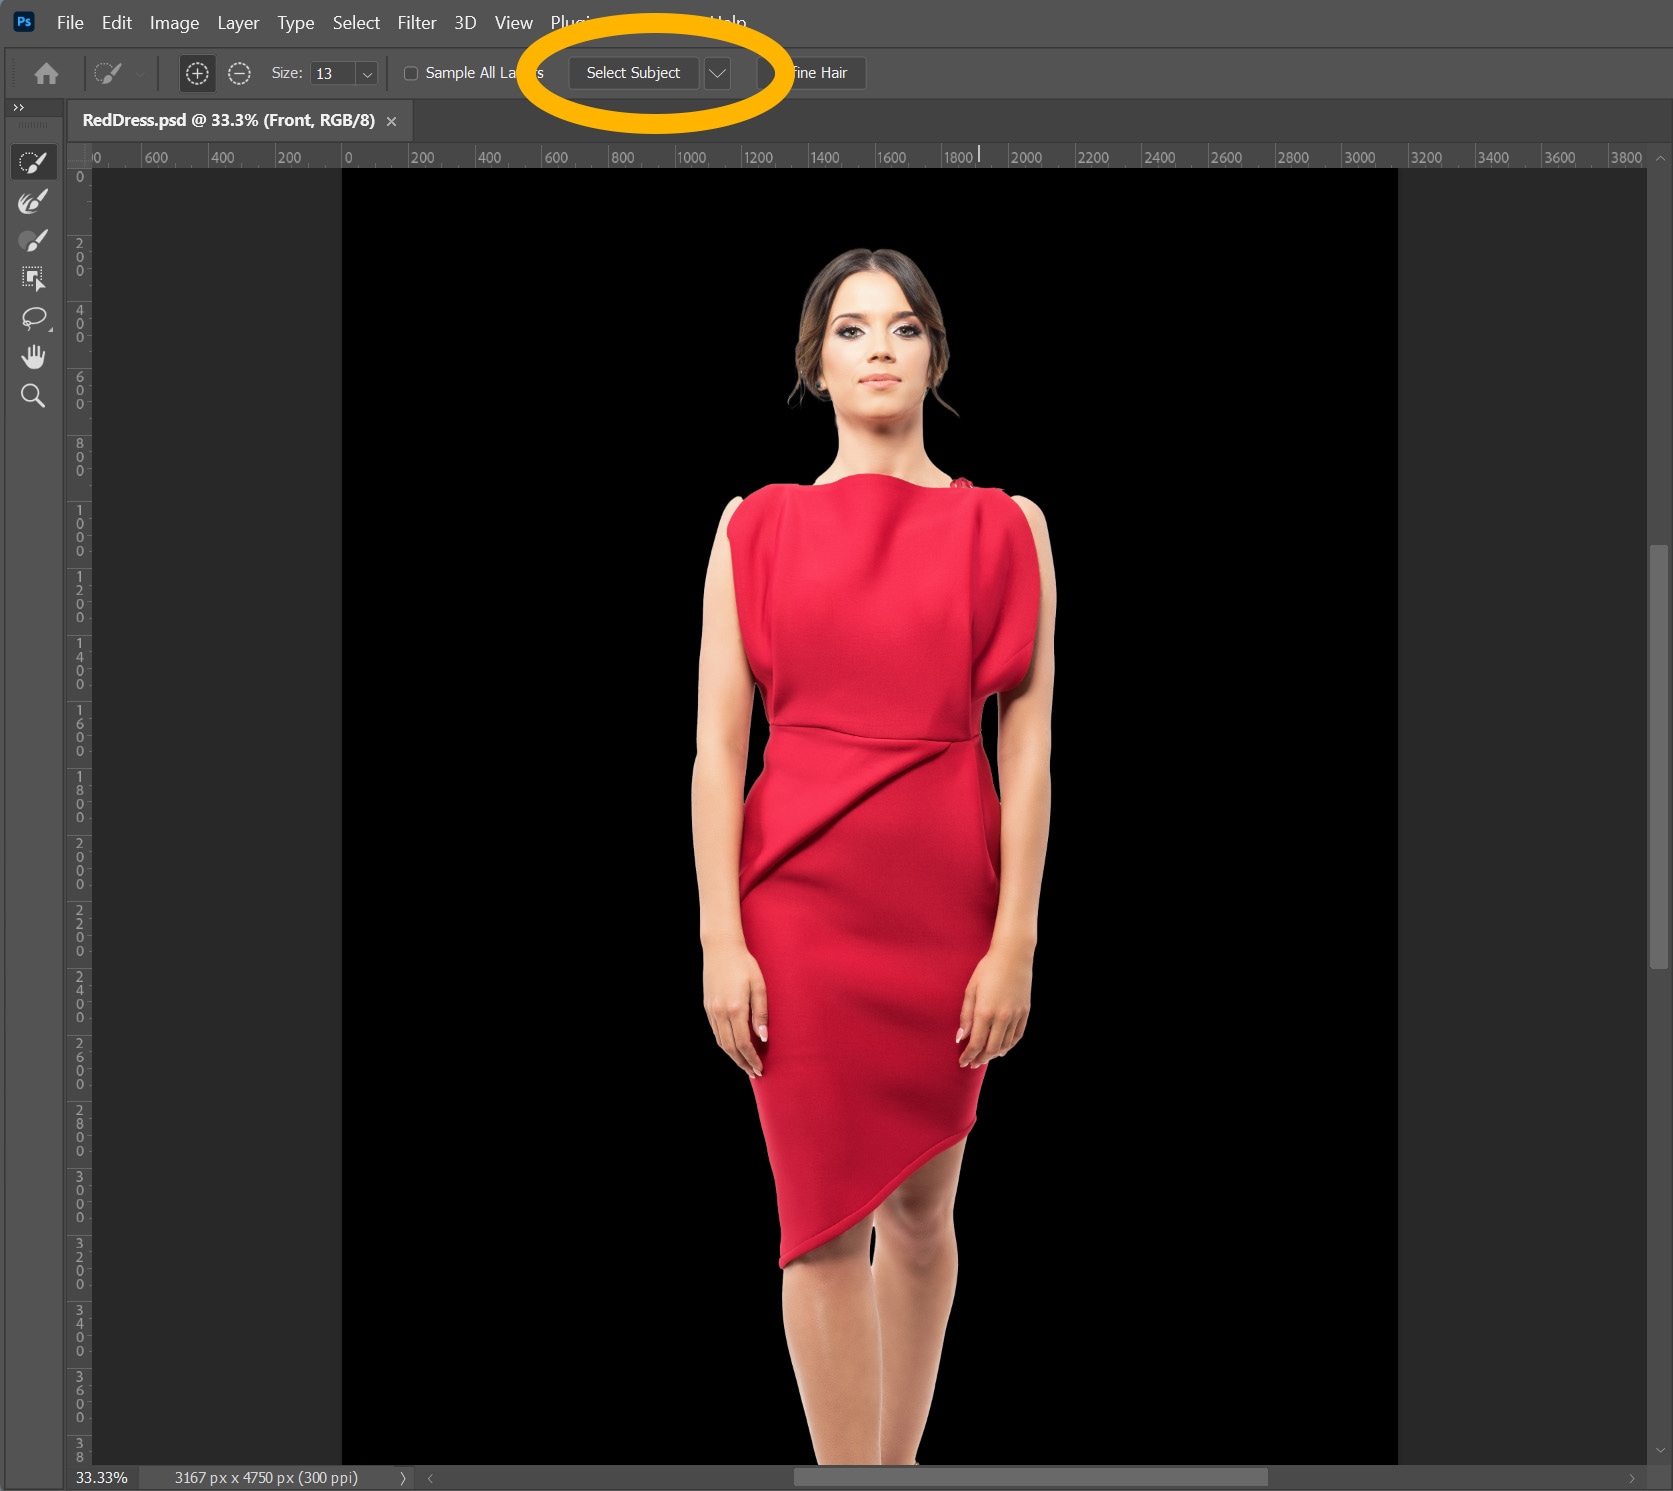Click the Home icon in options bar
Viewport: 1673px width, 1491px height.
pyautogui.click(x=46, y=73)
